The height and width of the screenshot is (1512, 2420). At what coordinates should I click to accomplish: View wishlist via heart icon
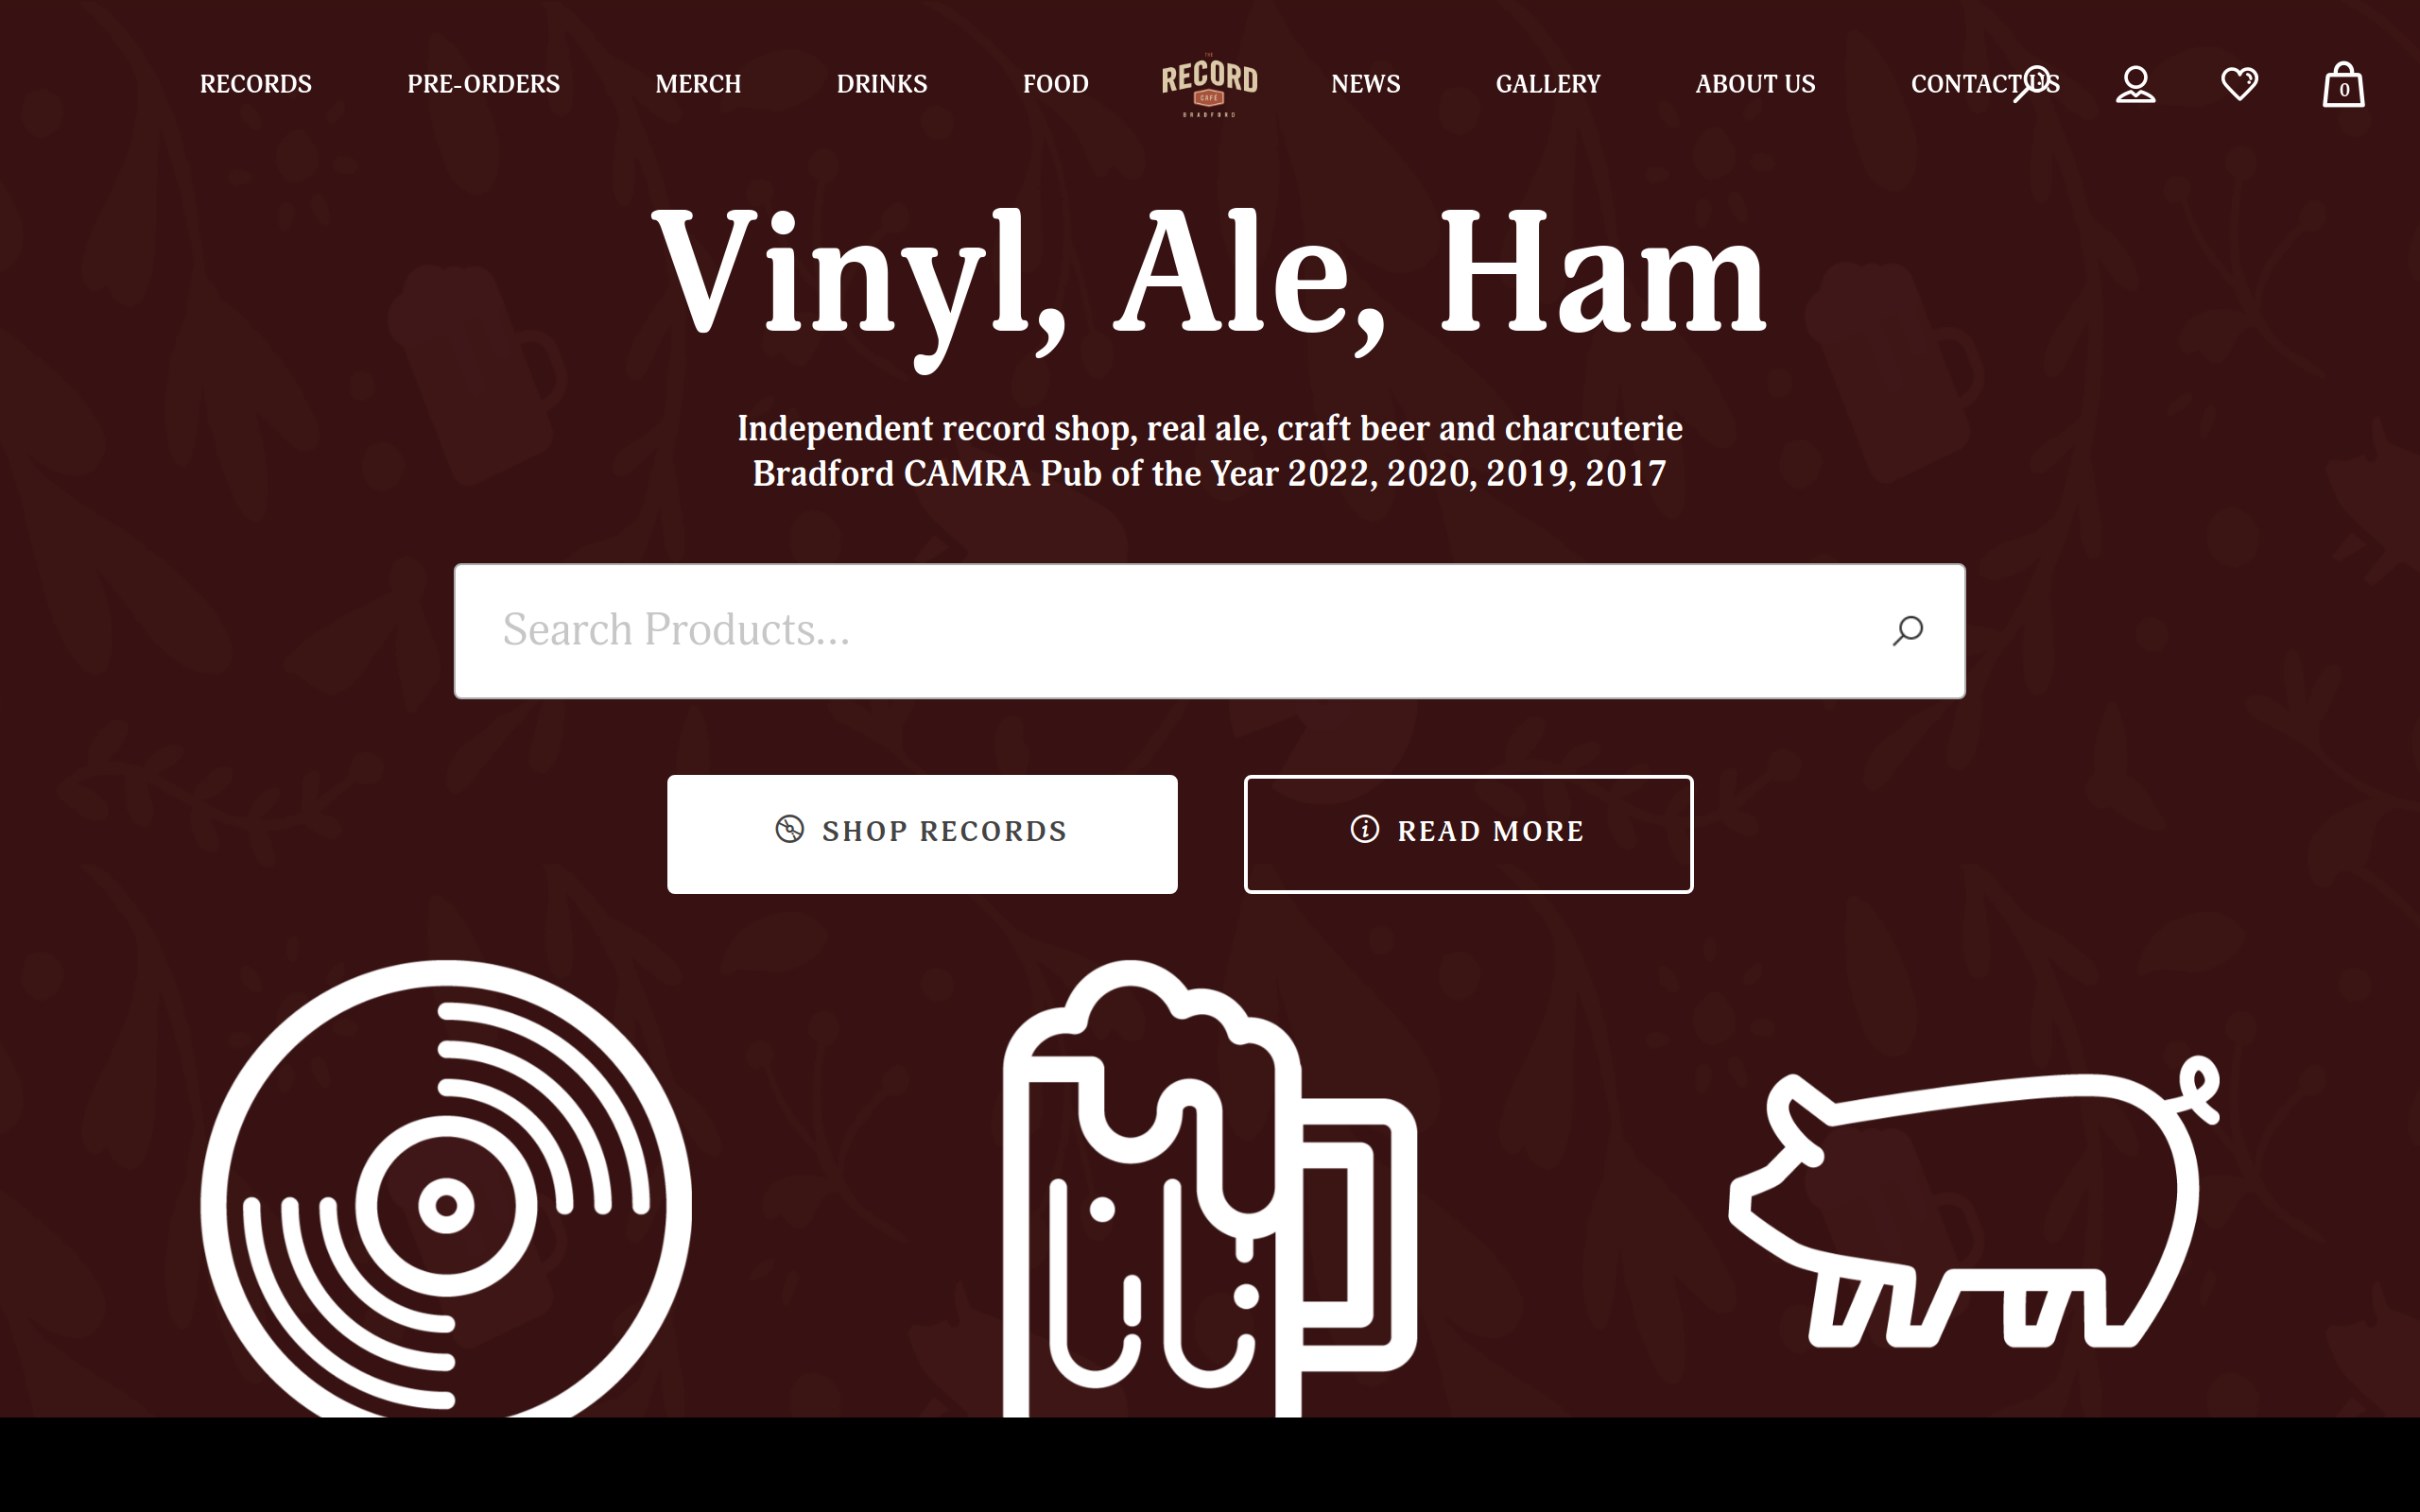tap(2239, 84)
